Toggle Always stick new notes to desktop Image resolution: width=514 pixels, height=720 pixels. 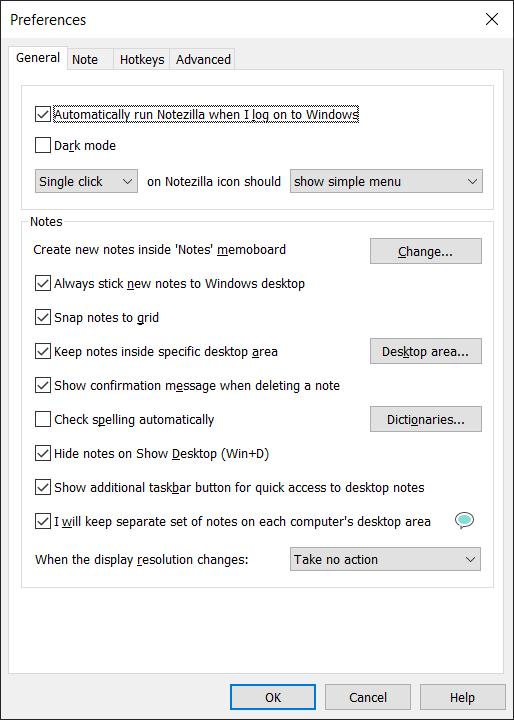point(43,283)
